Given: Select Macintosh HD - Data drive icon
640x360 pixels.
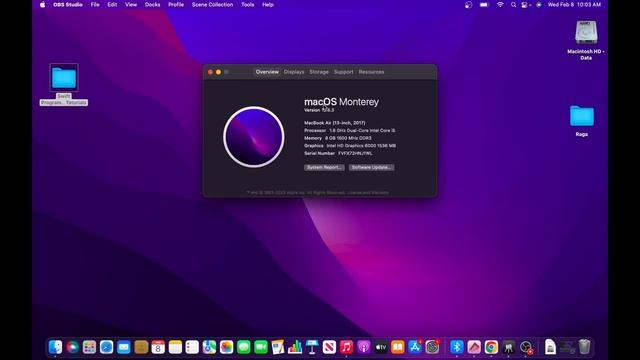Looking at the screenshot, I should pos(586,32).
